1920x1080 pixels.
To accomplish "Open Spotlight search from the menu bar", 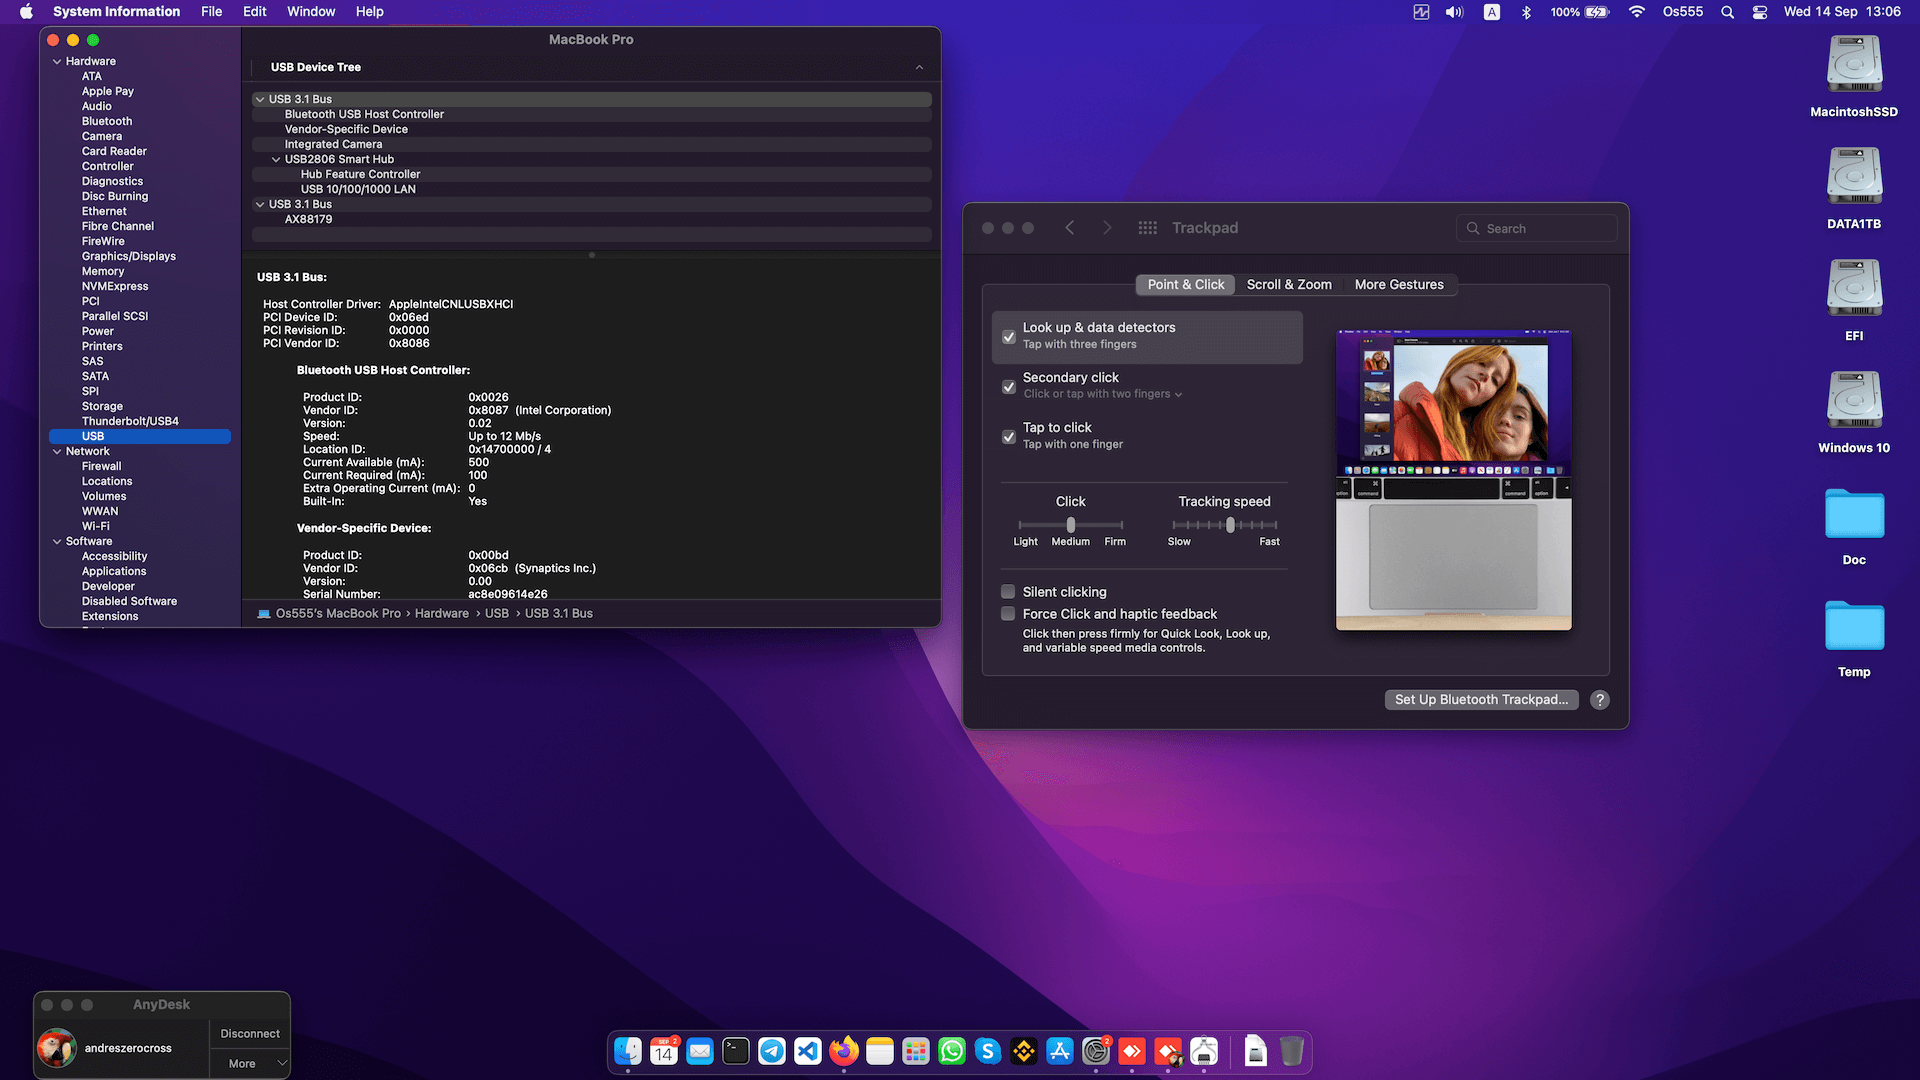I will click(1726, 11).
